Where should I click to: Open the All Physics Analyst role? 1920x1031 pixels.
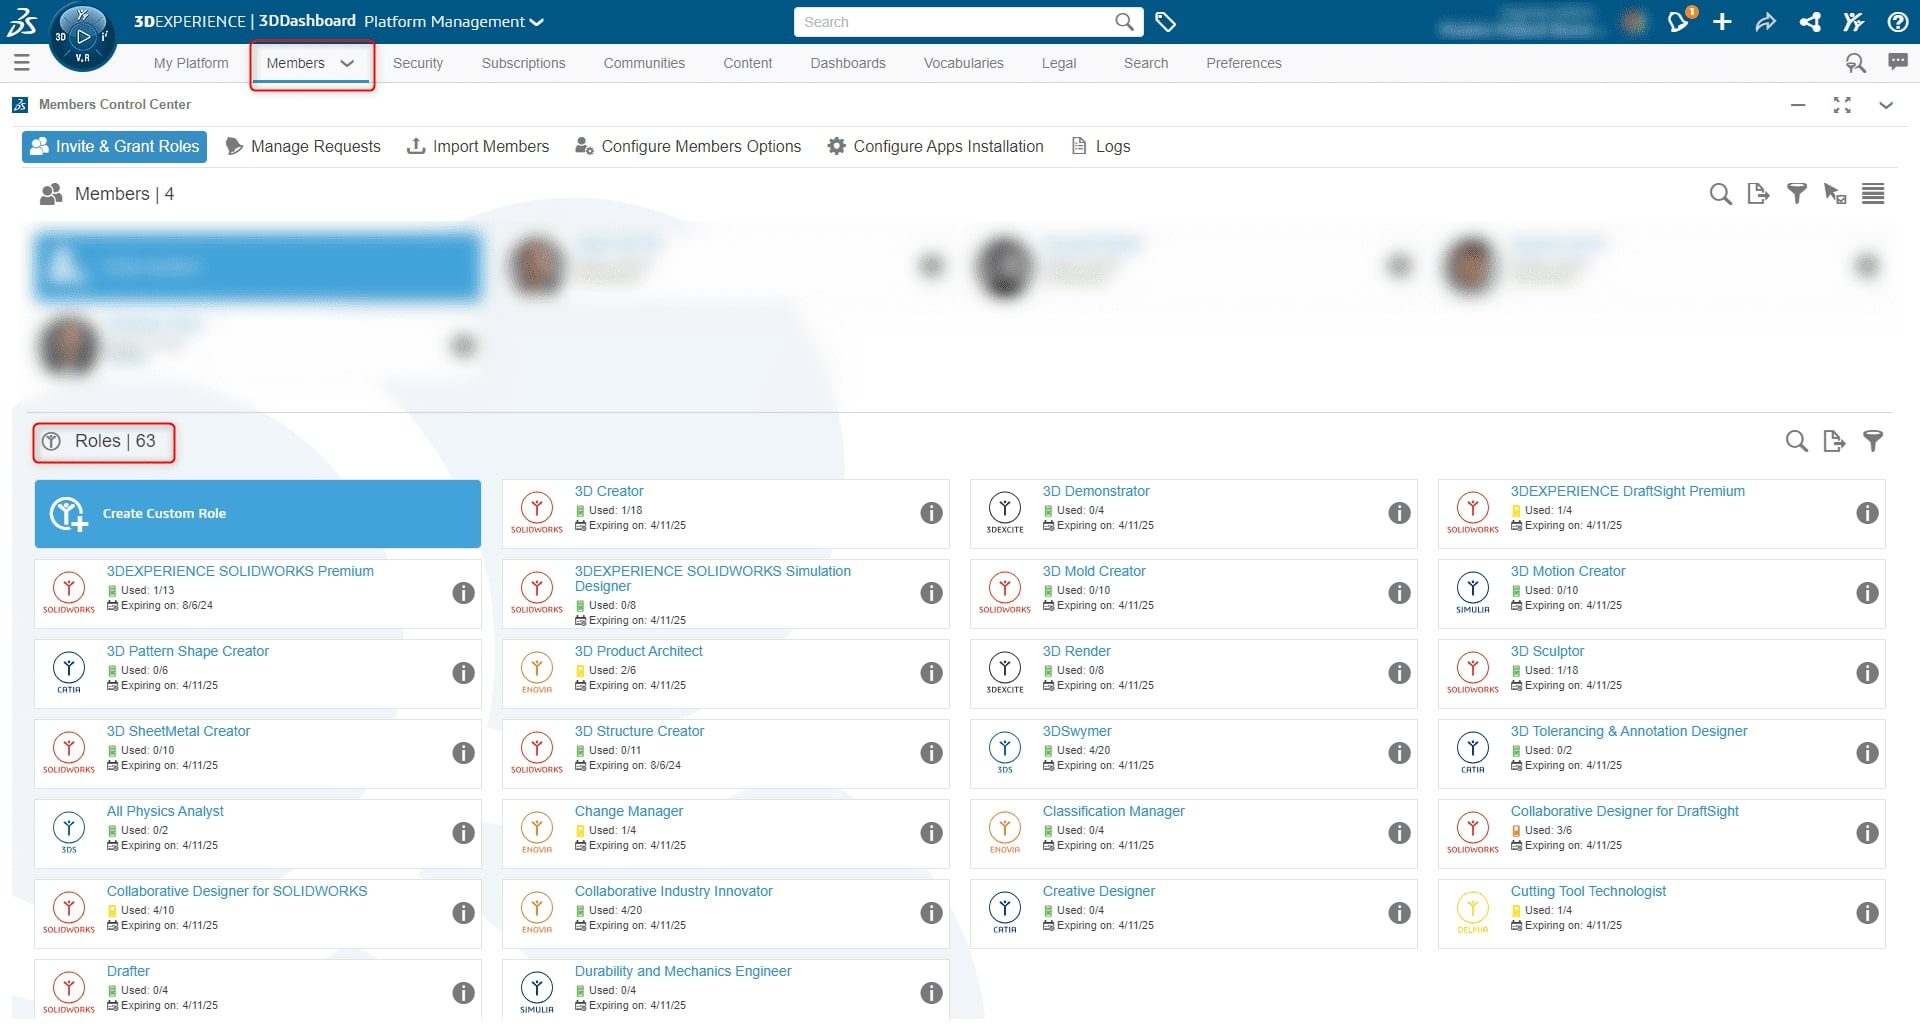tap(165, 811)
